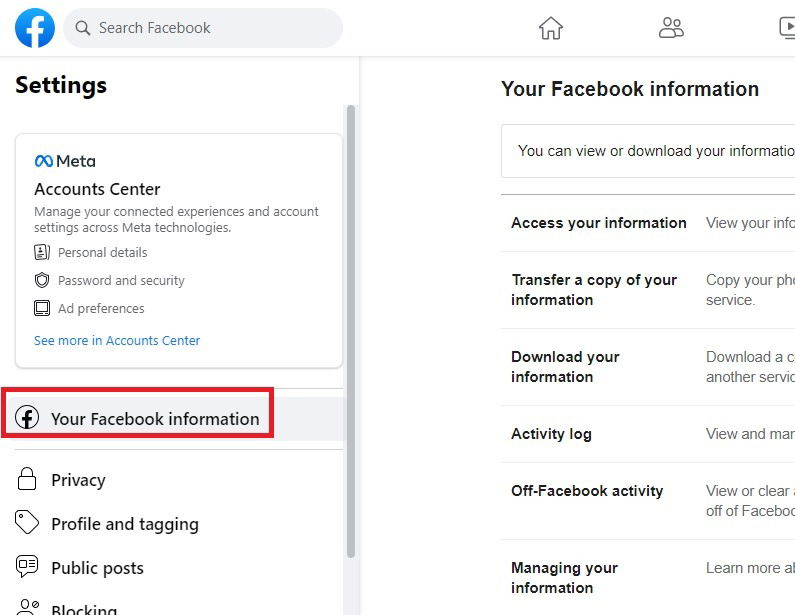Open See more in Accounts Center link
795x615 pixels.
[117, 341]
